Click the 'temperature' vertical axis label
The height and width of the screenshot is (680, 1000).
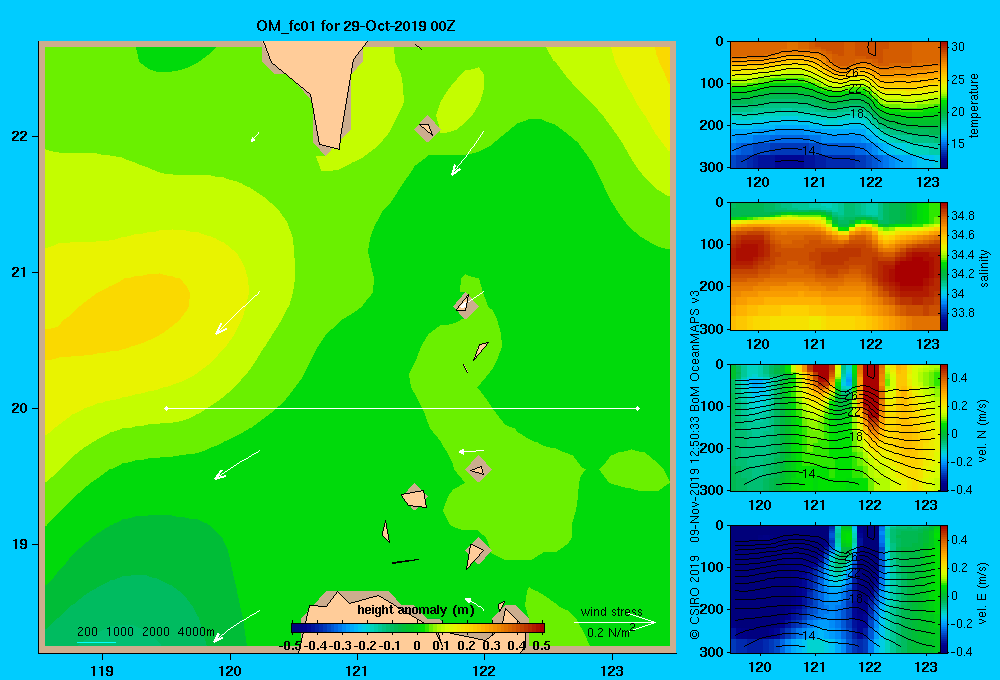(974, 105)
